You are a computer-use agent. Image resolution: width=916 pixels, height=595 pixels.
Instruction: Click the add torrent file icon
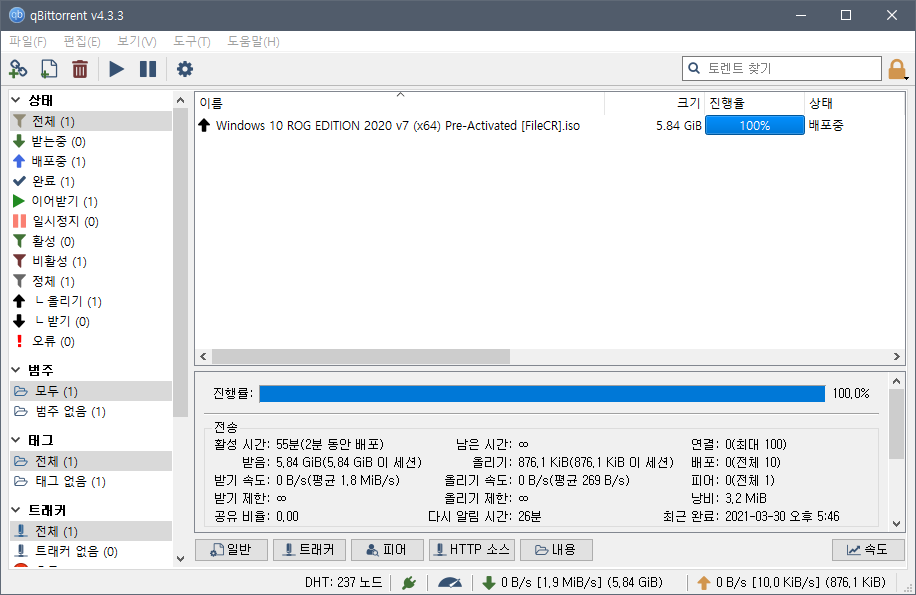point(49,69)
